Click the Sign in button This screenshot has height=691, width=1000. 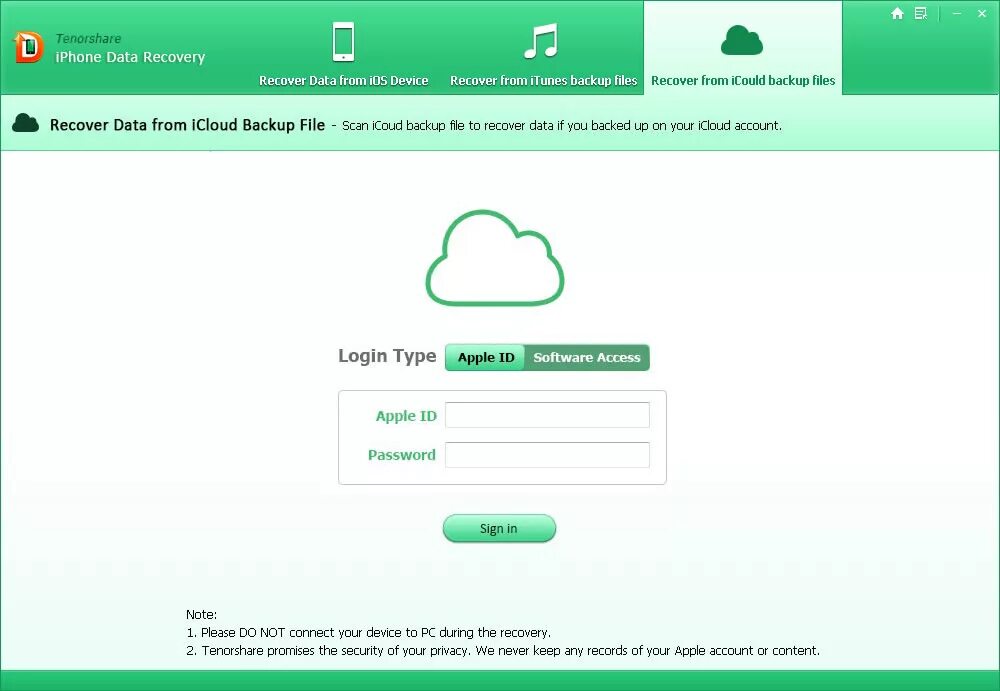coord(499,528)
